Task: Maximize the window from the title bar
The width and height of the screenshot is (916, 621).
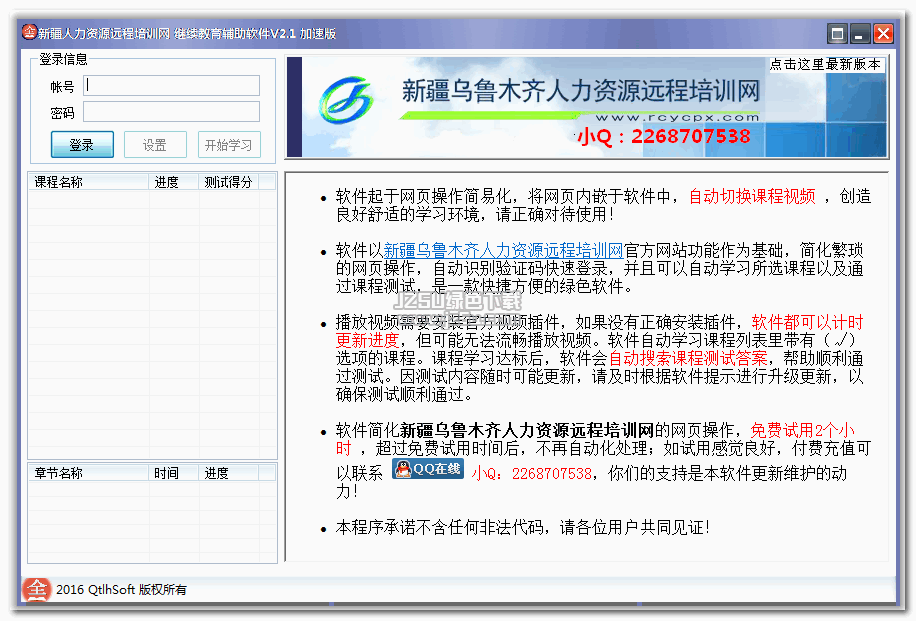Action: (x=837, y=34)
